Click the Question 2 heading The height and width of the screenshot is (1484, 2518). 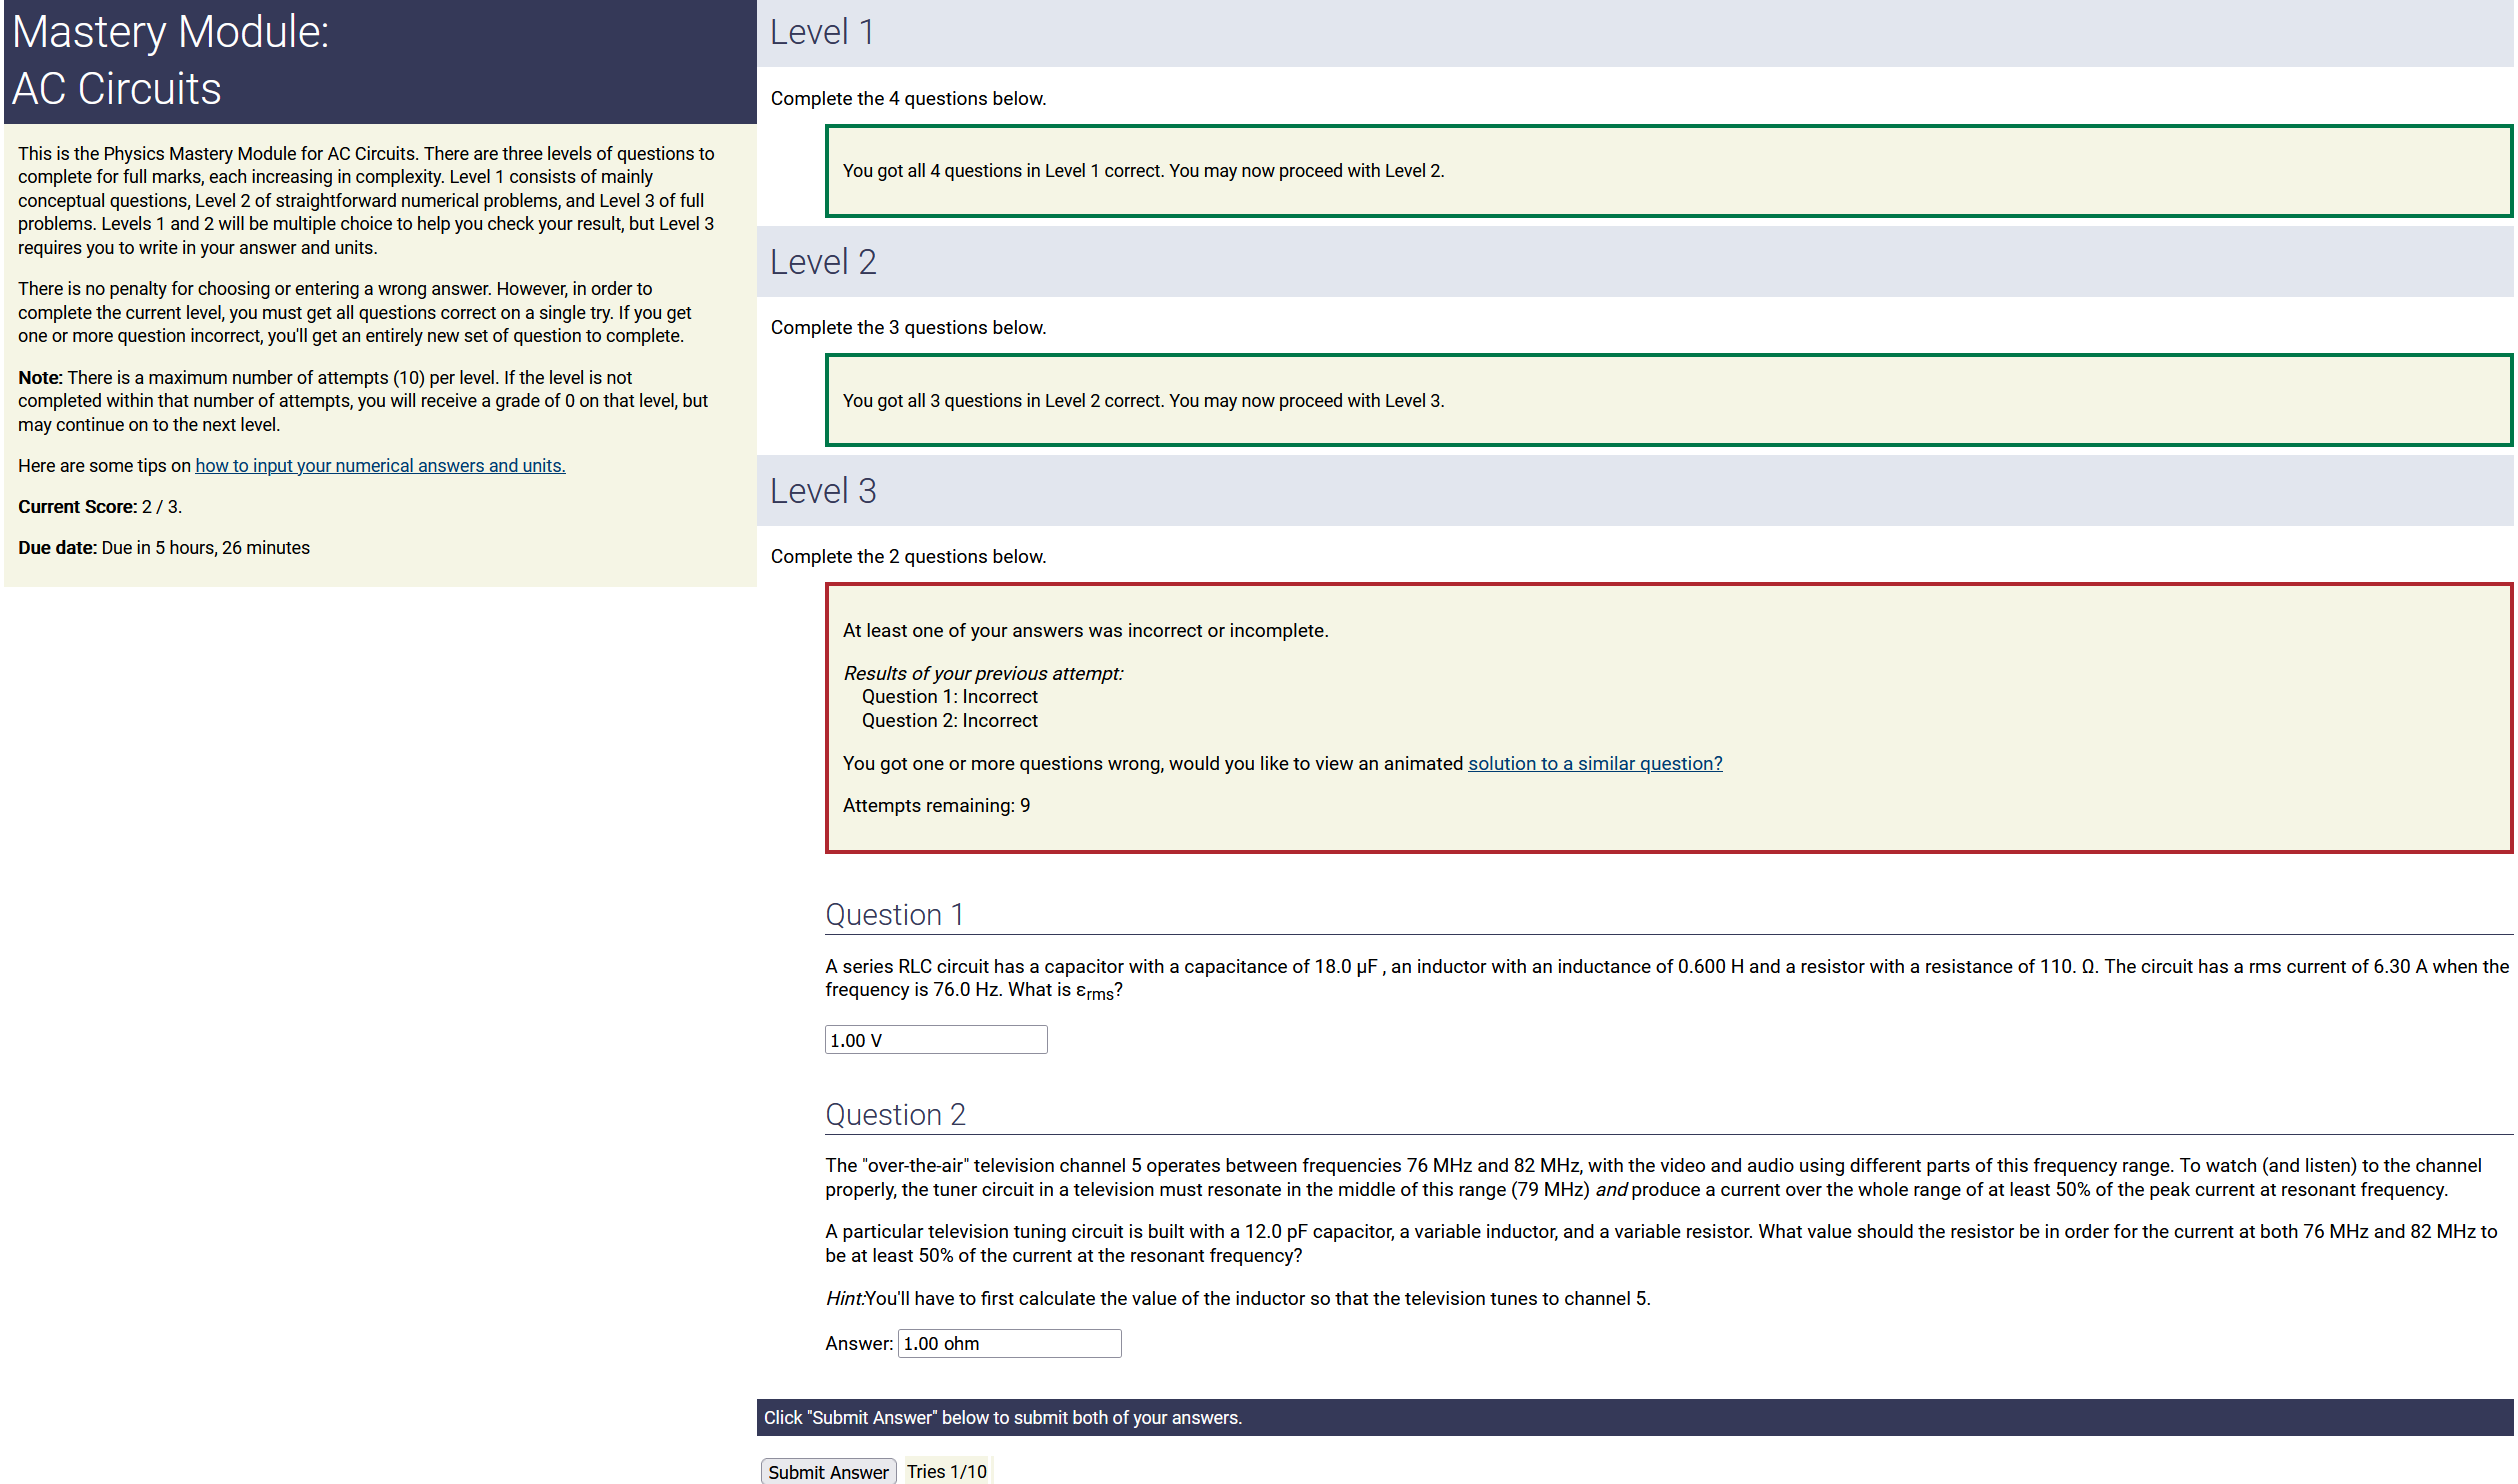(895, 1115)
